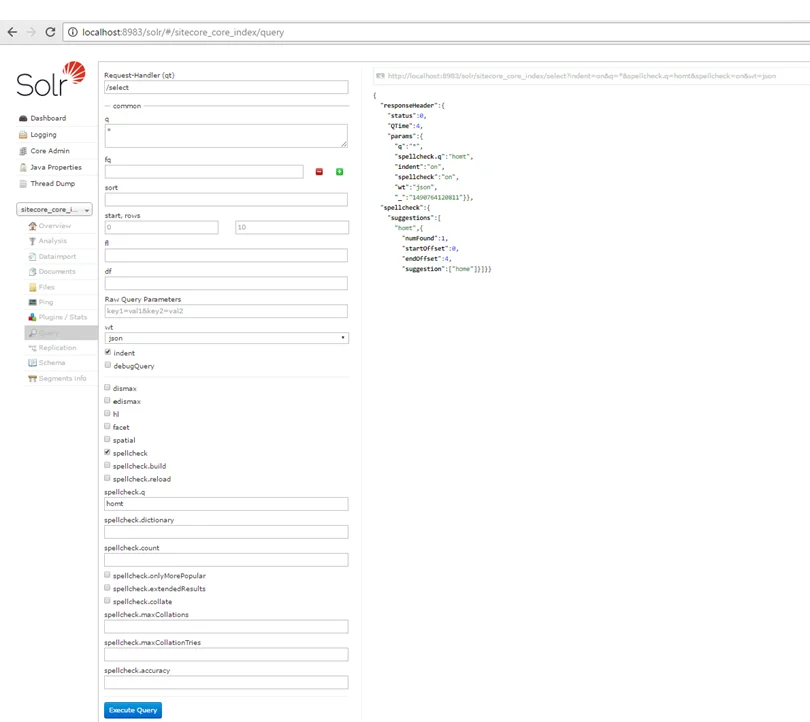
Task: Click the Schema icon
Action: click(x=33, y=363)
